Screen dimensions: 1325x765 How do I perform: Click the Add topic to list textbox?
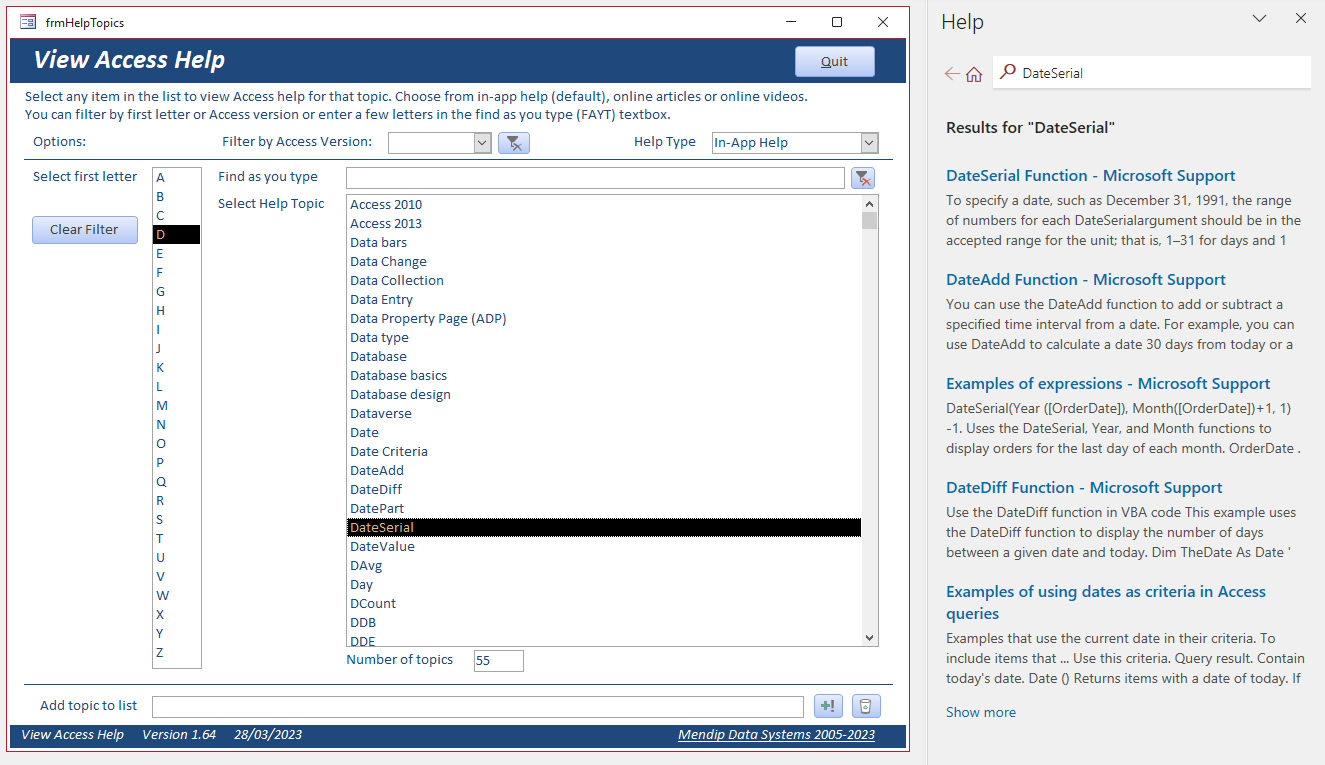(478, 707)
